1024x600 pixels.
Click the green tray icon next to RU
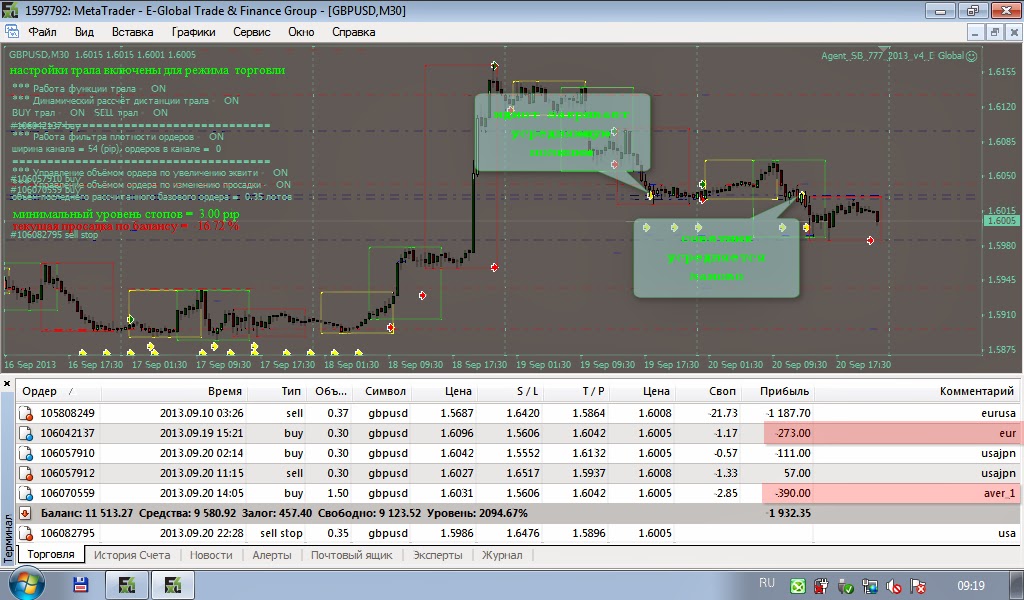[x=798, y=586]
